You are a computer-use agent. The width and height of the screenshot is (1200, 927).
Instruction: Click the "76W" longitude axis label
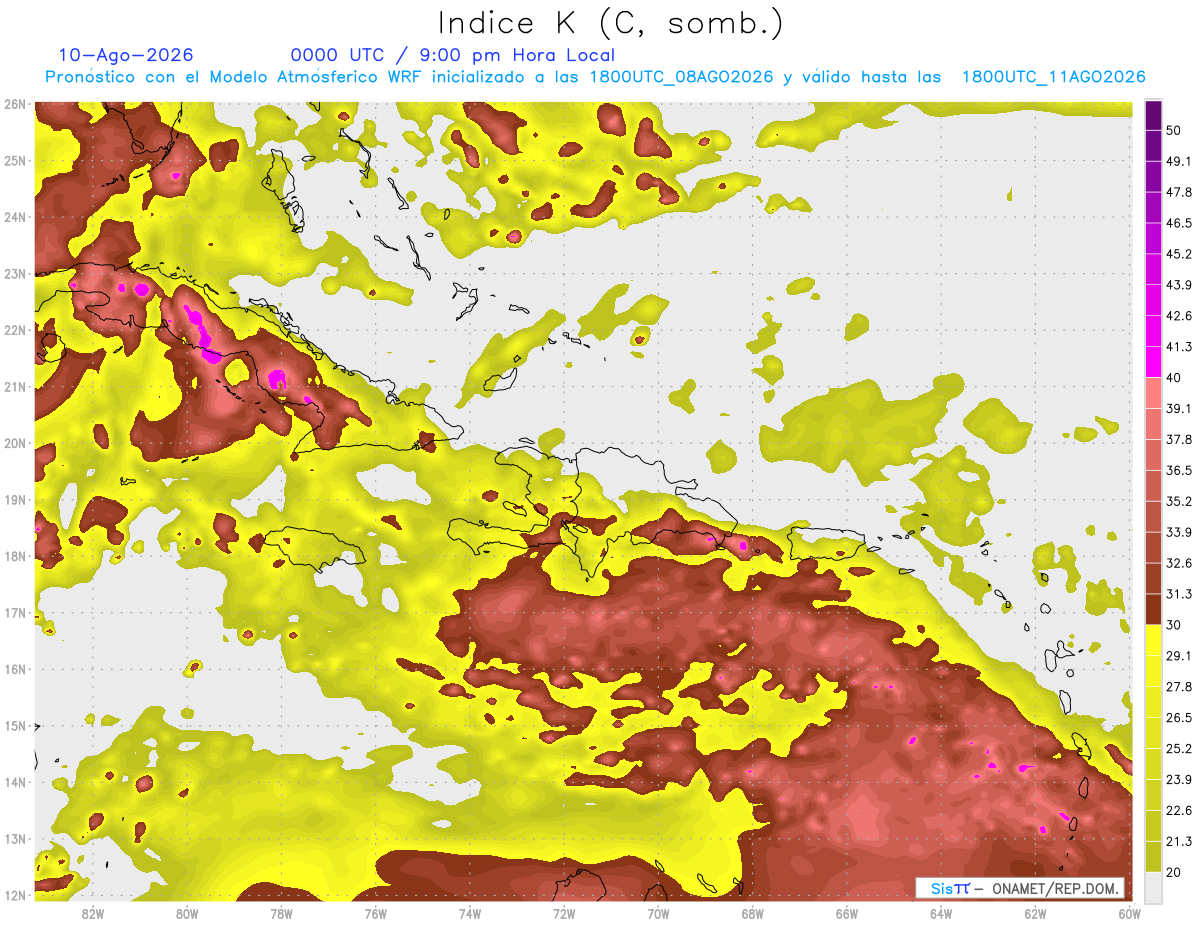375,914
